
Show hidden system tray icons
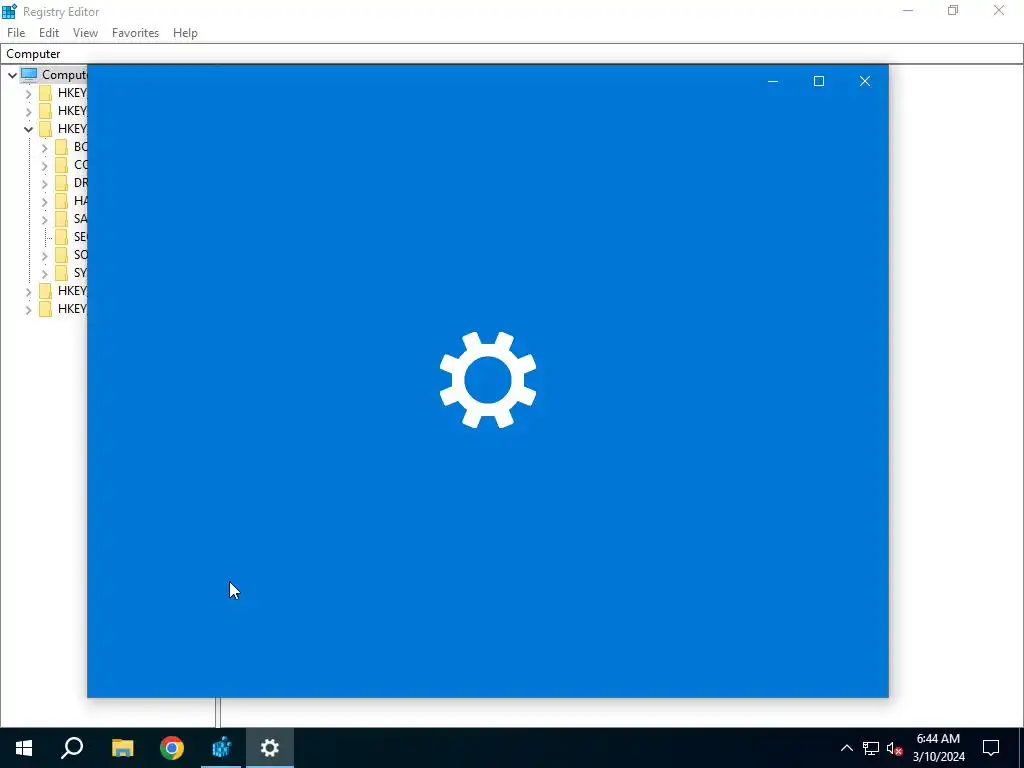[x=846, y=748]
